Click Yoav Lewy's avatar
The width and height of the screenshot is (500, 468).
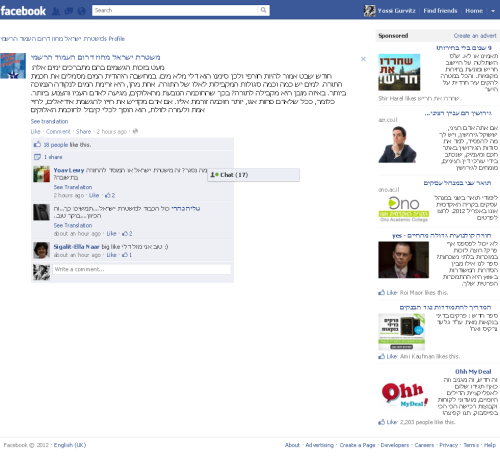point(42,174)
